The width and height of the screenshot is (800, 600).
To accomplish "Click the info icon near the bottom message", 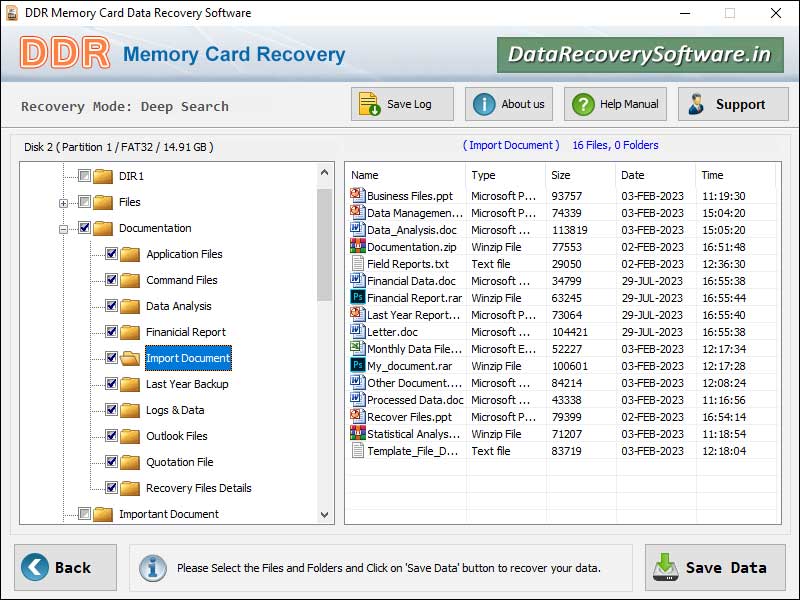I will [x=153, y=567].
